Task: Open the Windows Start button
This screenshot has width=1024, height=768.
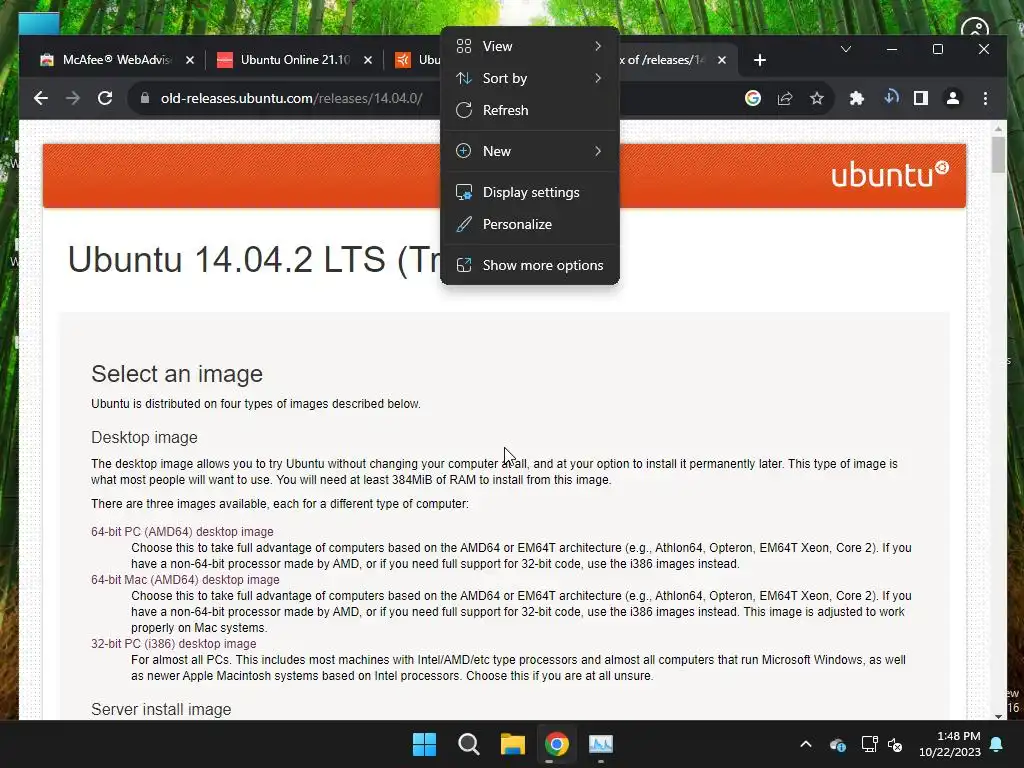Action: [424, 744]
